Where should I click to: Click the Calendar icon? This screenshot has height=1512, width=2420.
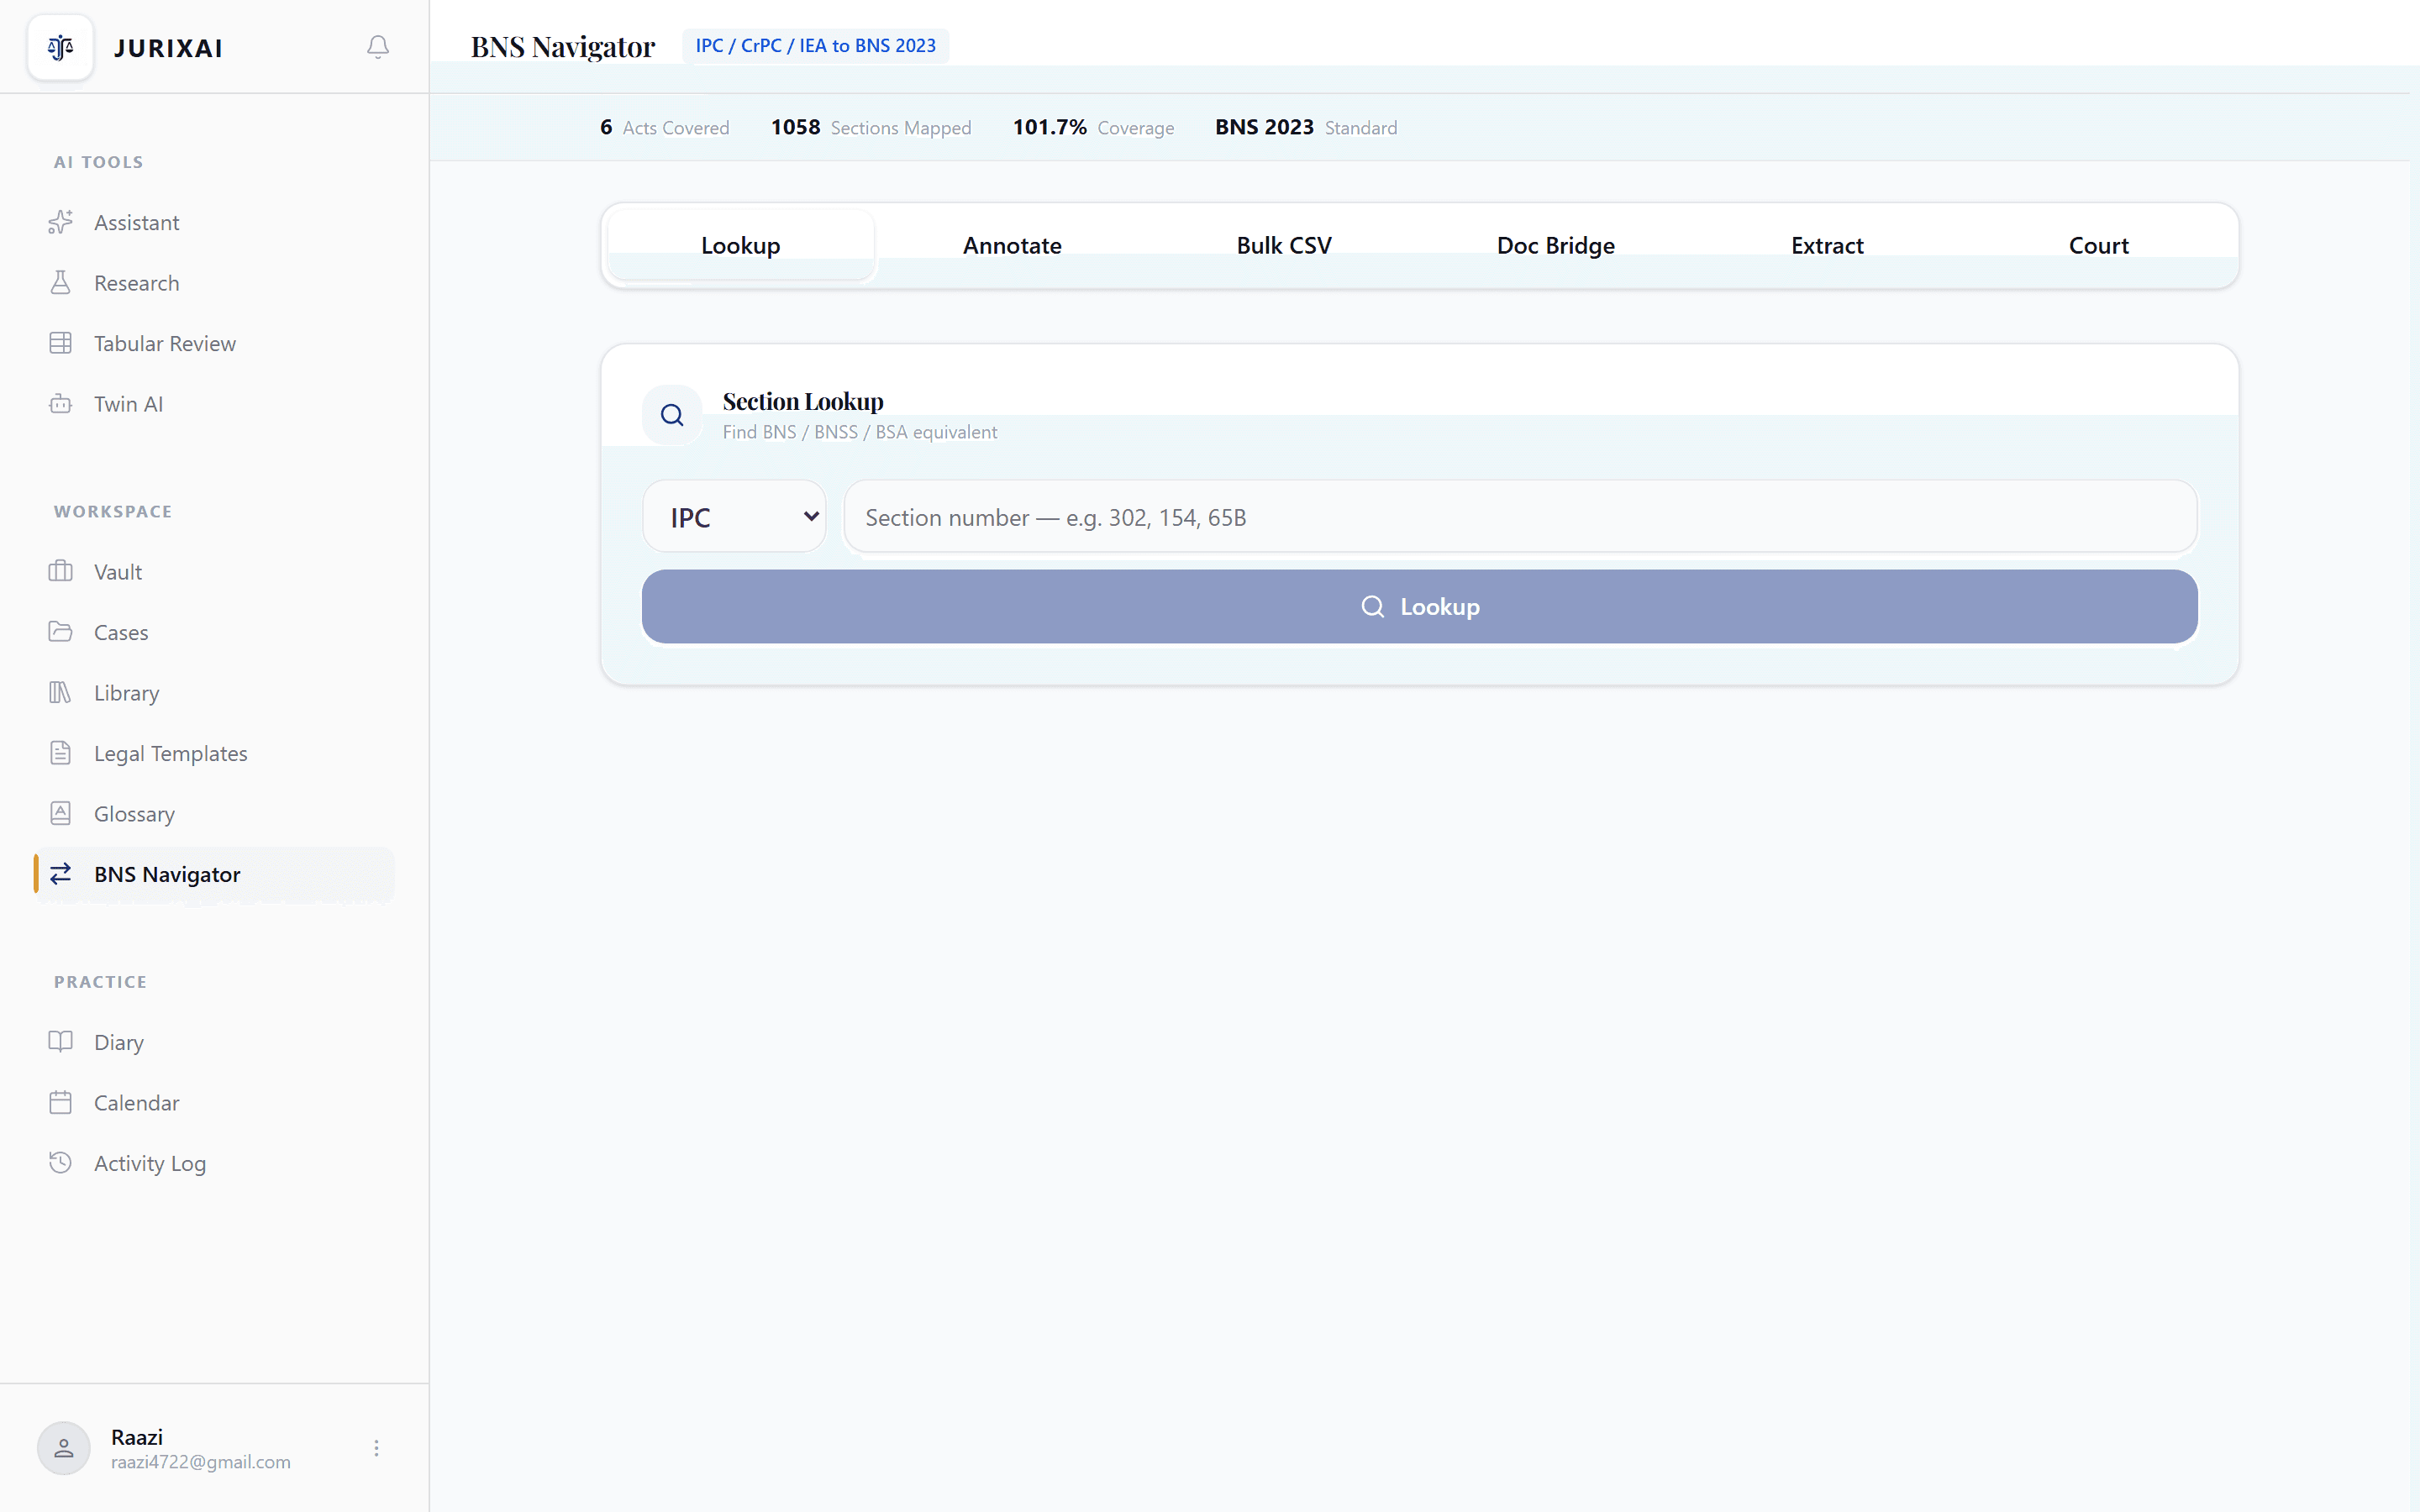point(60,1102)
